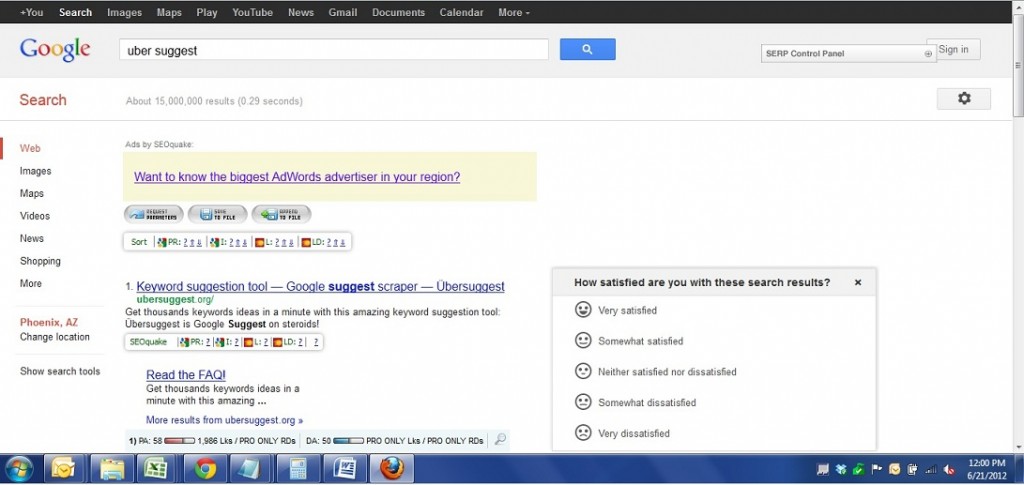1024x485 pixels.
Task: Open the gear options menu
Action: 963,99
